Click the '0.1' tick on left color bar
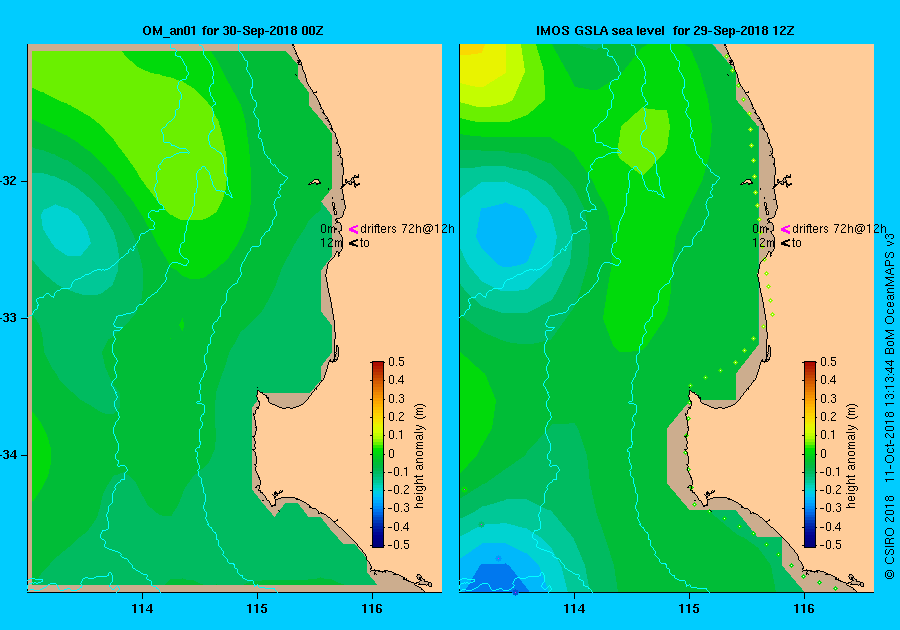The height and width of the screenshot is (630, 900). tap(397, 435)
